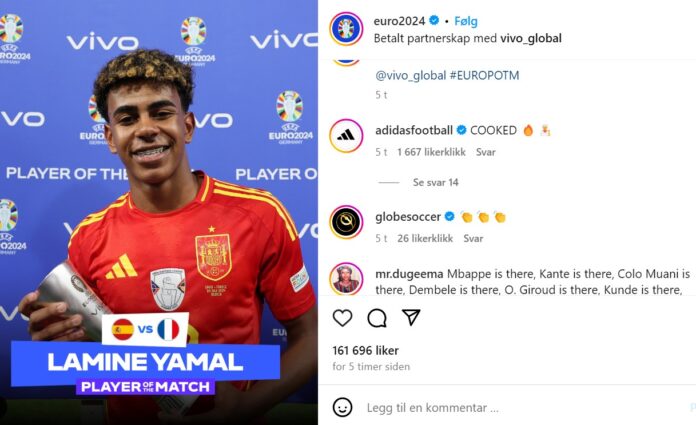The width and height of the screenshot is (696, 425).
Task: View 26 likerklikk on globesoccer comment
Action: click(x=425, y=238)
